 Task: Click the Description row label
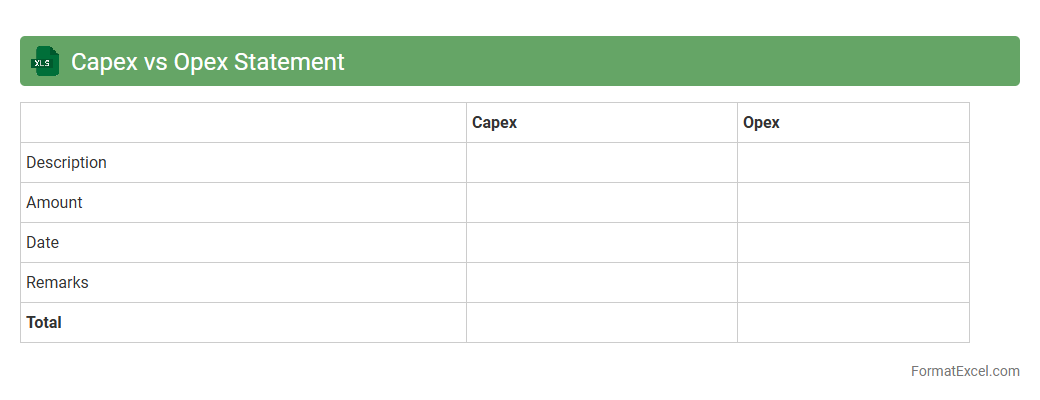[66, 163]
